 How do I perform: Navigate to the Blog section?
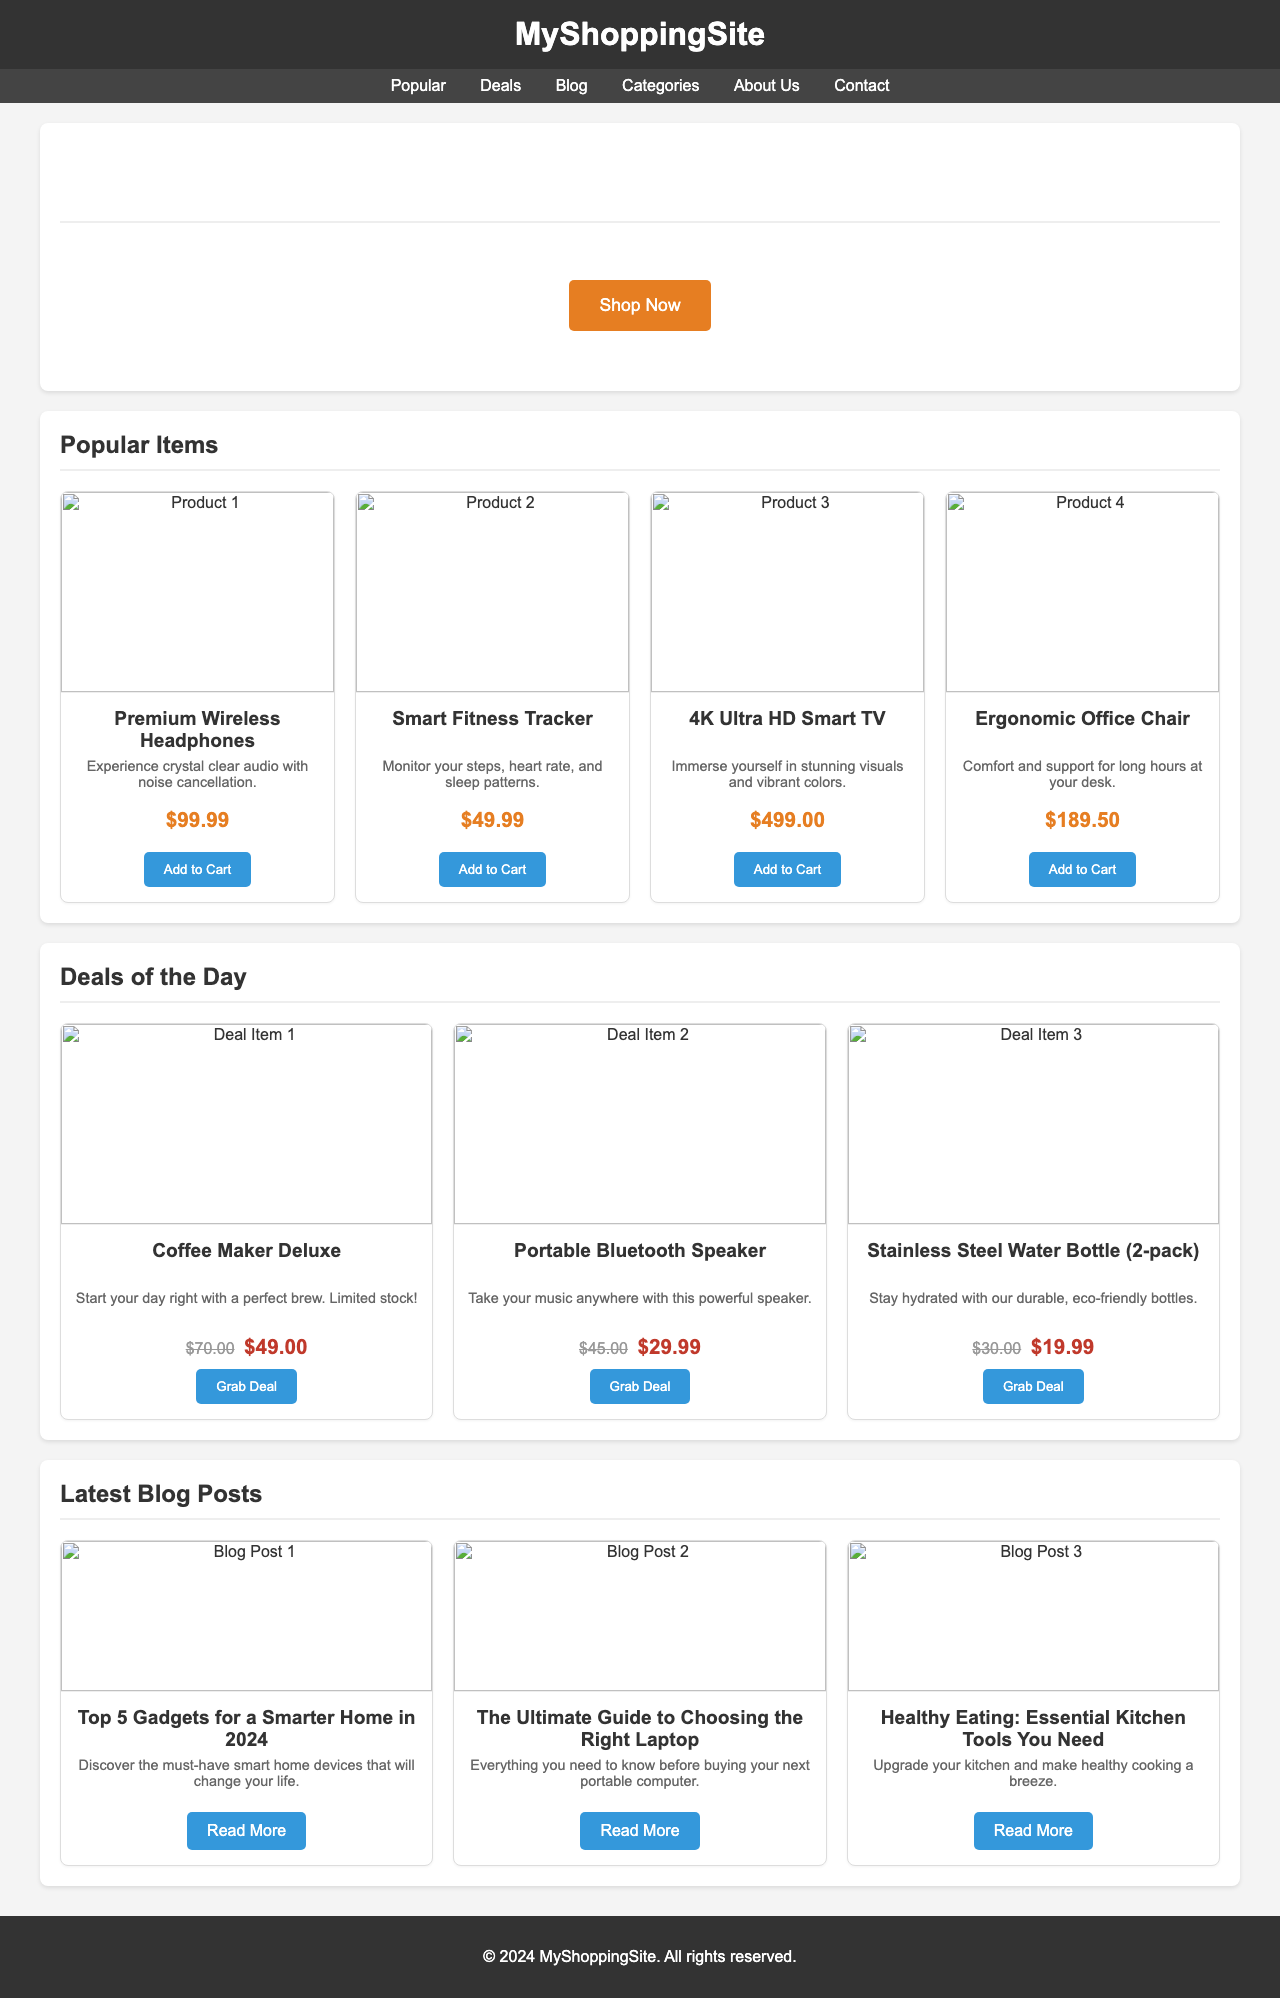pos(571,86)
